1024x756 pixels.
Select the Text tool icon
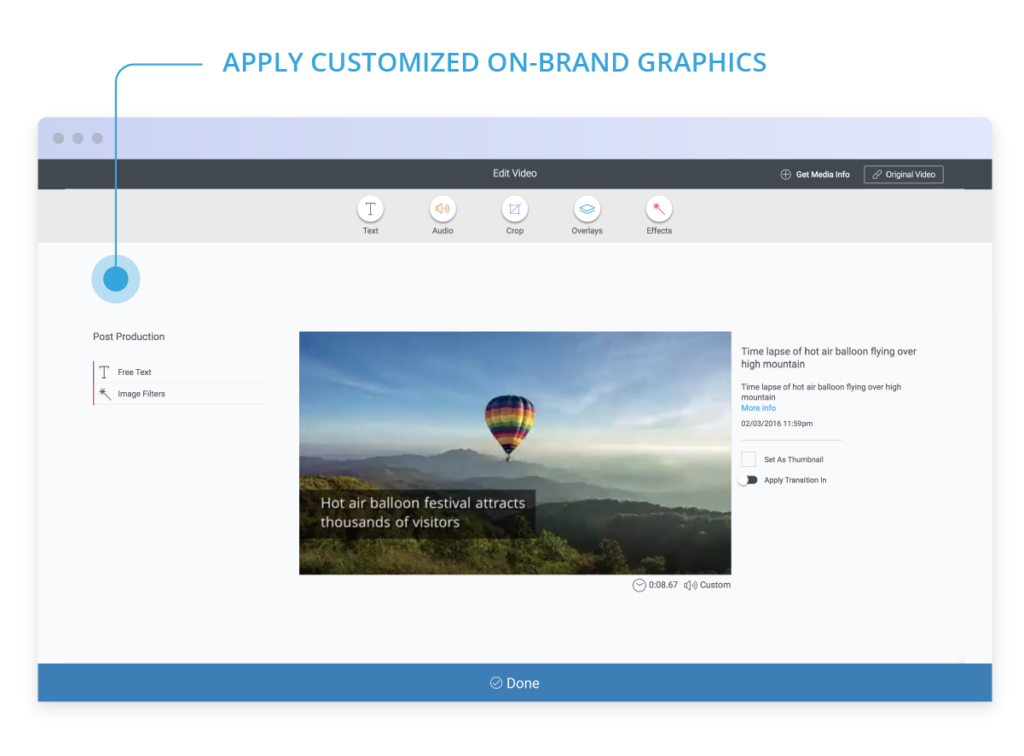pyautogui.click(x=370, y=209)
